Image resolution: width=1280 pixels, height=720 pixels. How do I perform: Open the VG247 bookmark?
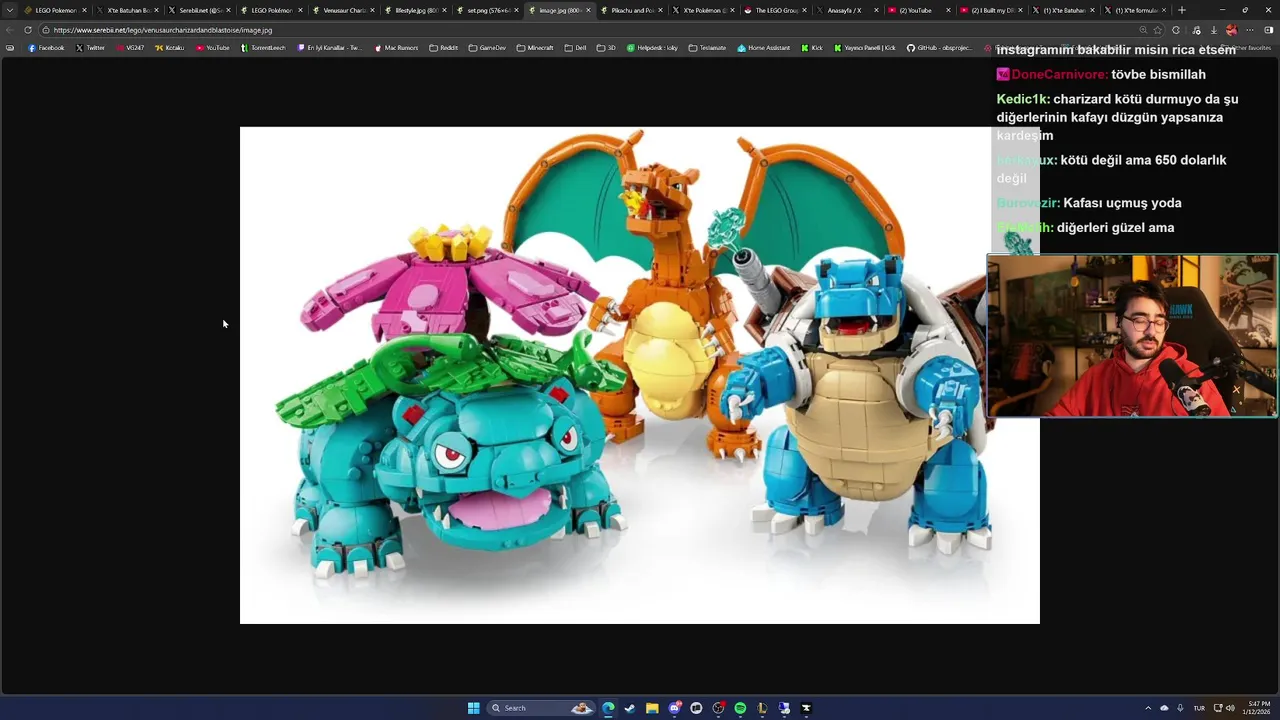(130, 48)
